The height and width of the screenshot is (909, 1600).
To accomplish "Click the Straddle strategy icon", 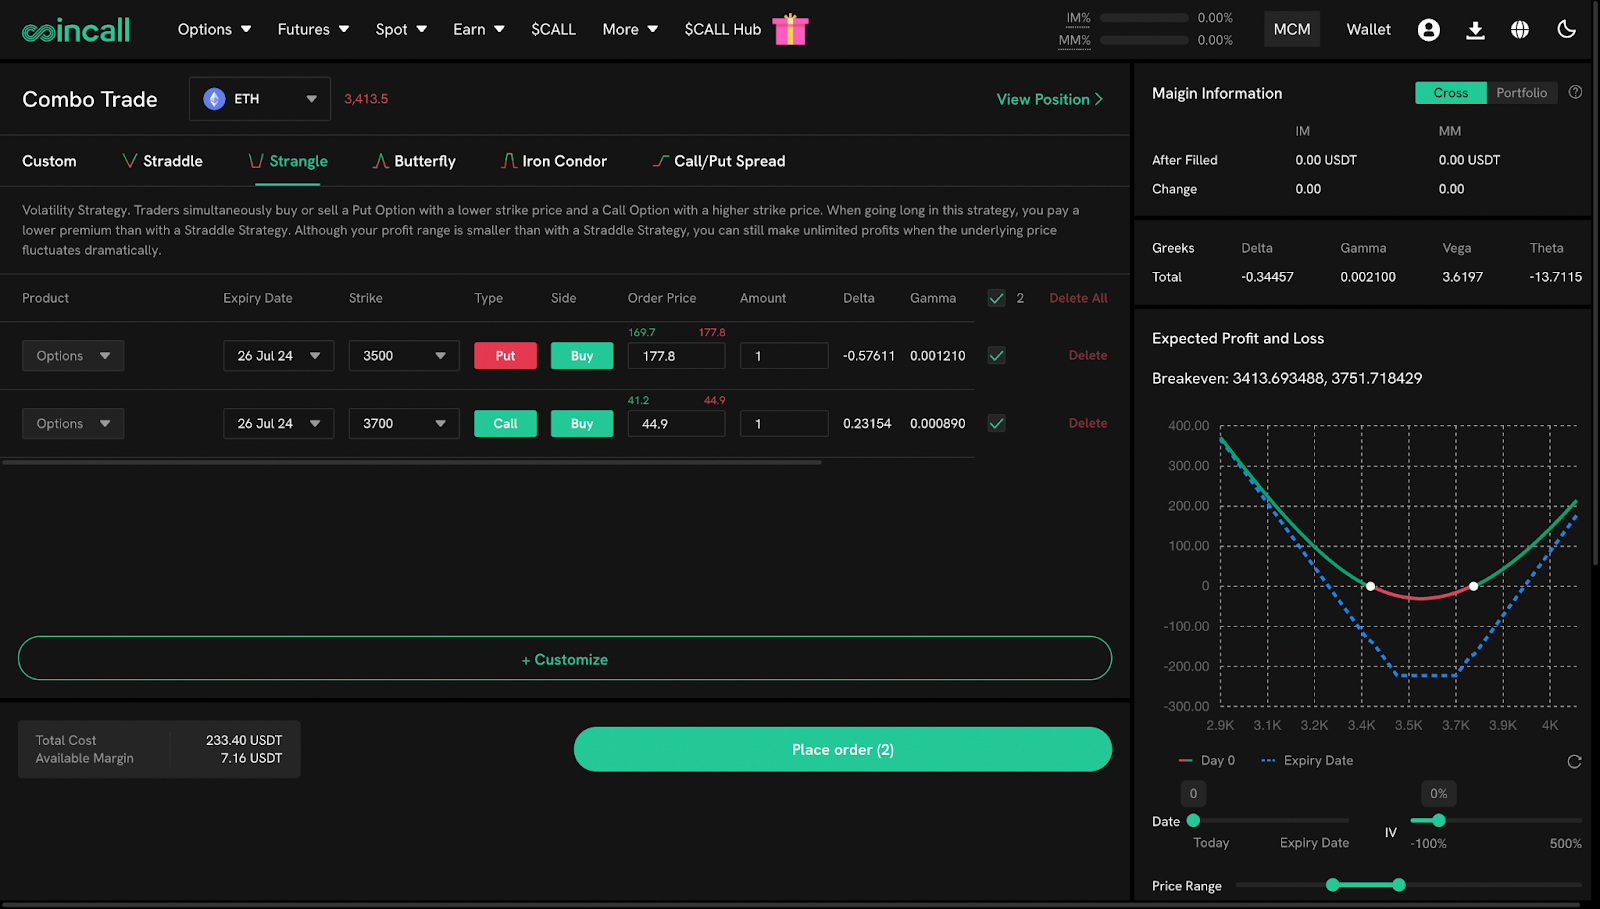I will (x=130, y=161).
